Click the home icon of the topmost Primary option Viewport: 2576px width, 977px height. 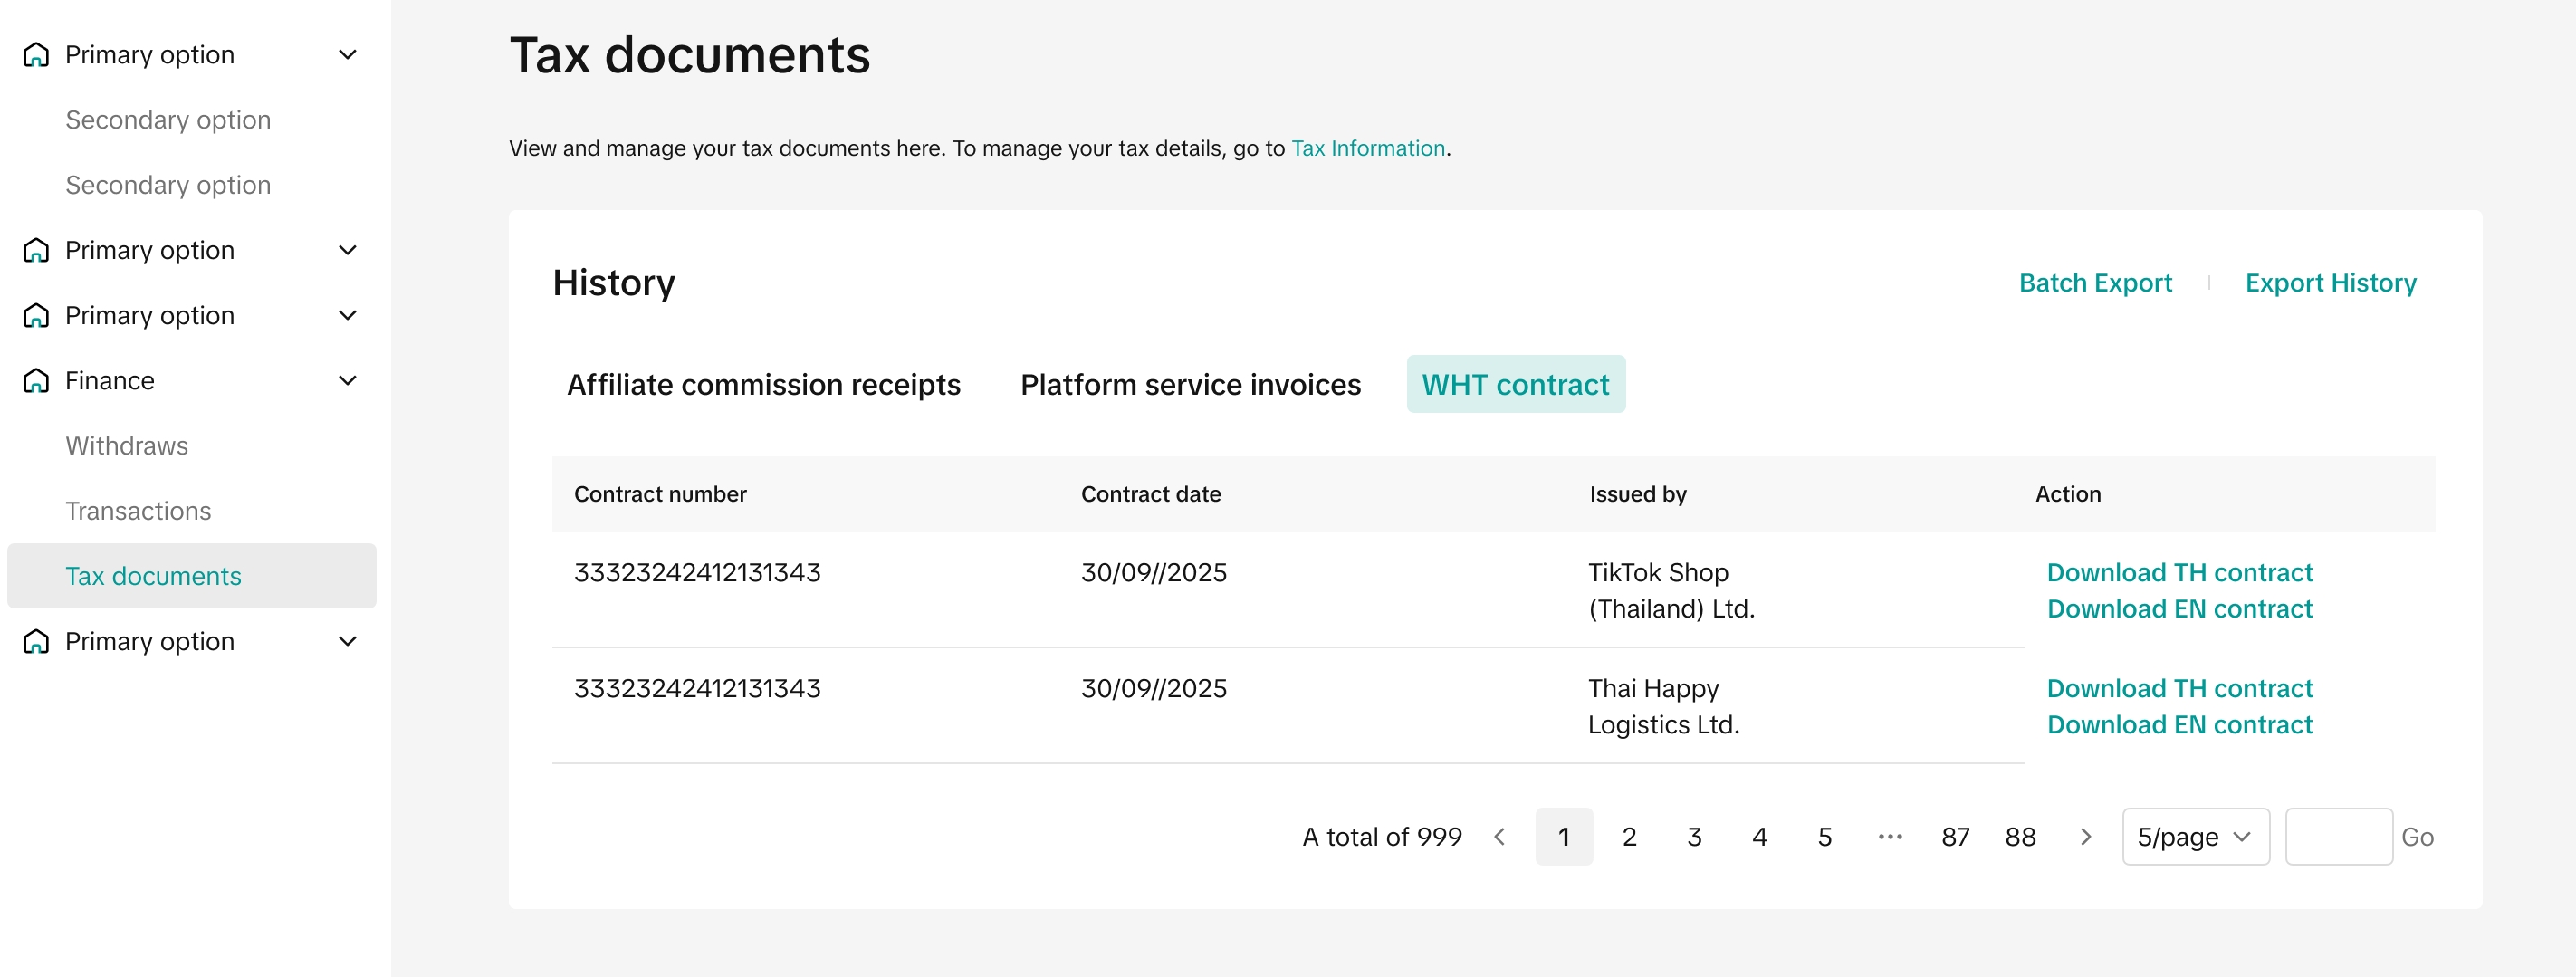click(36, 55)
